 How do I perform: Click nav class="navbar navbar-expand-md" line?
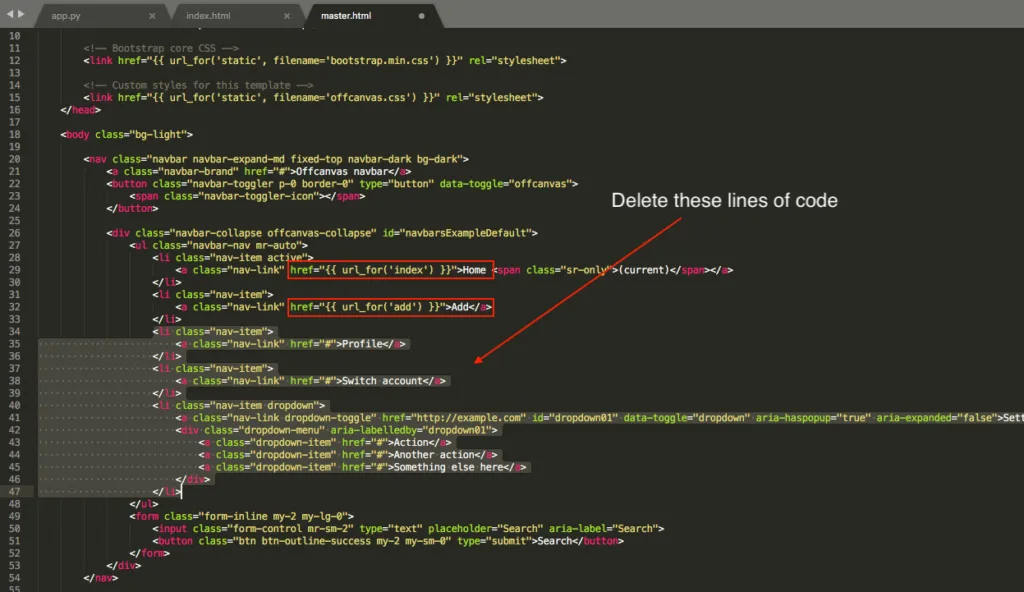pyautogui.click(x=276, y=159)
